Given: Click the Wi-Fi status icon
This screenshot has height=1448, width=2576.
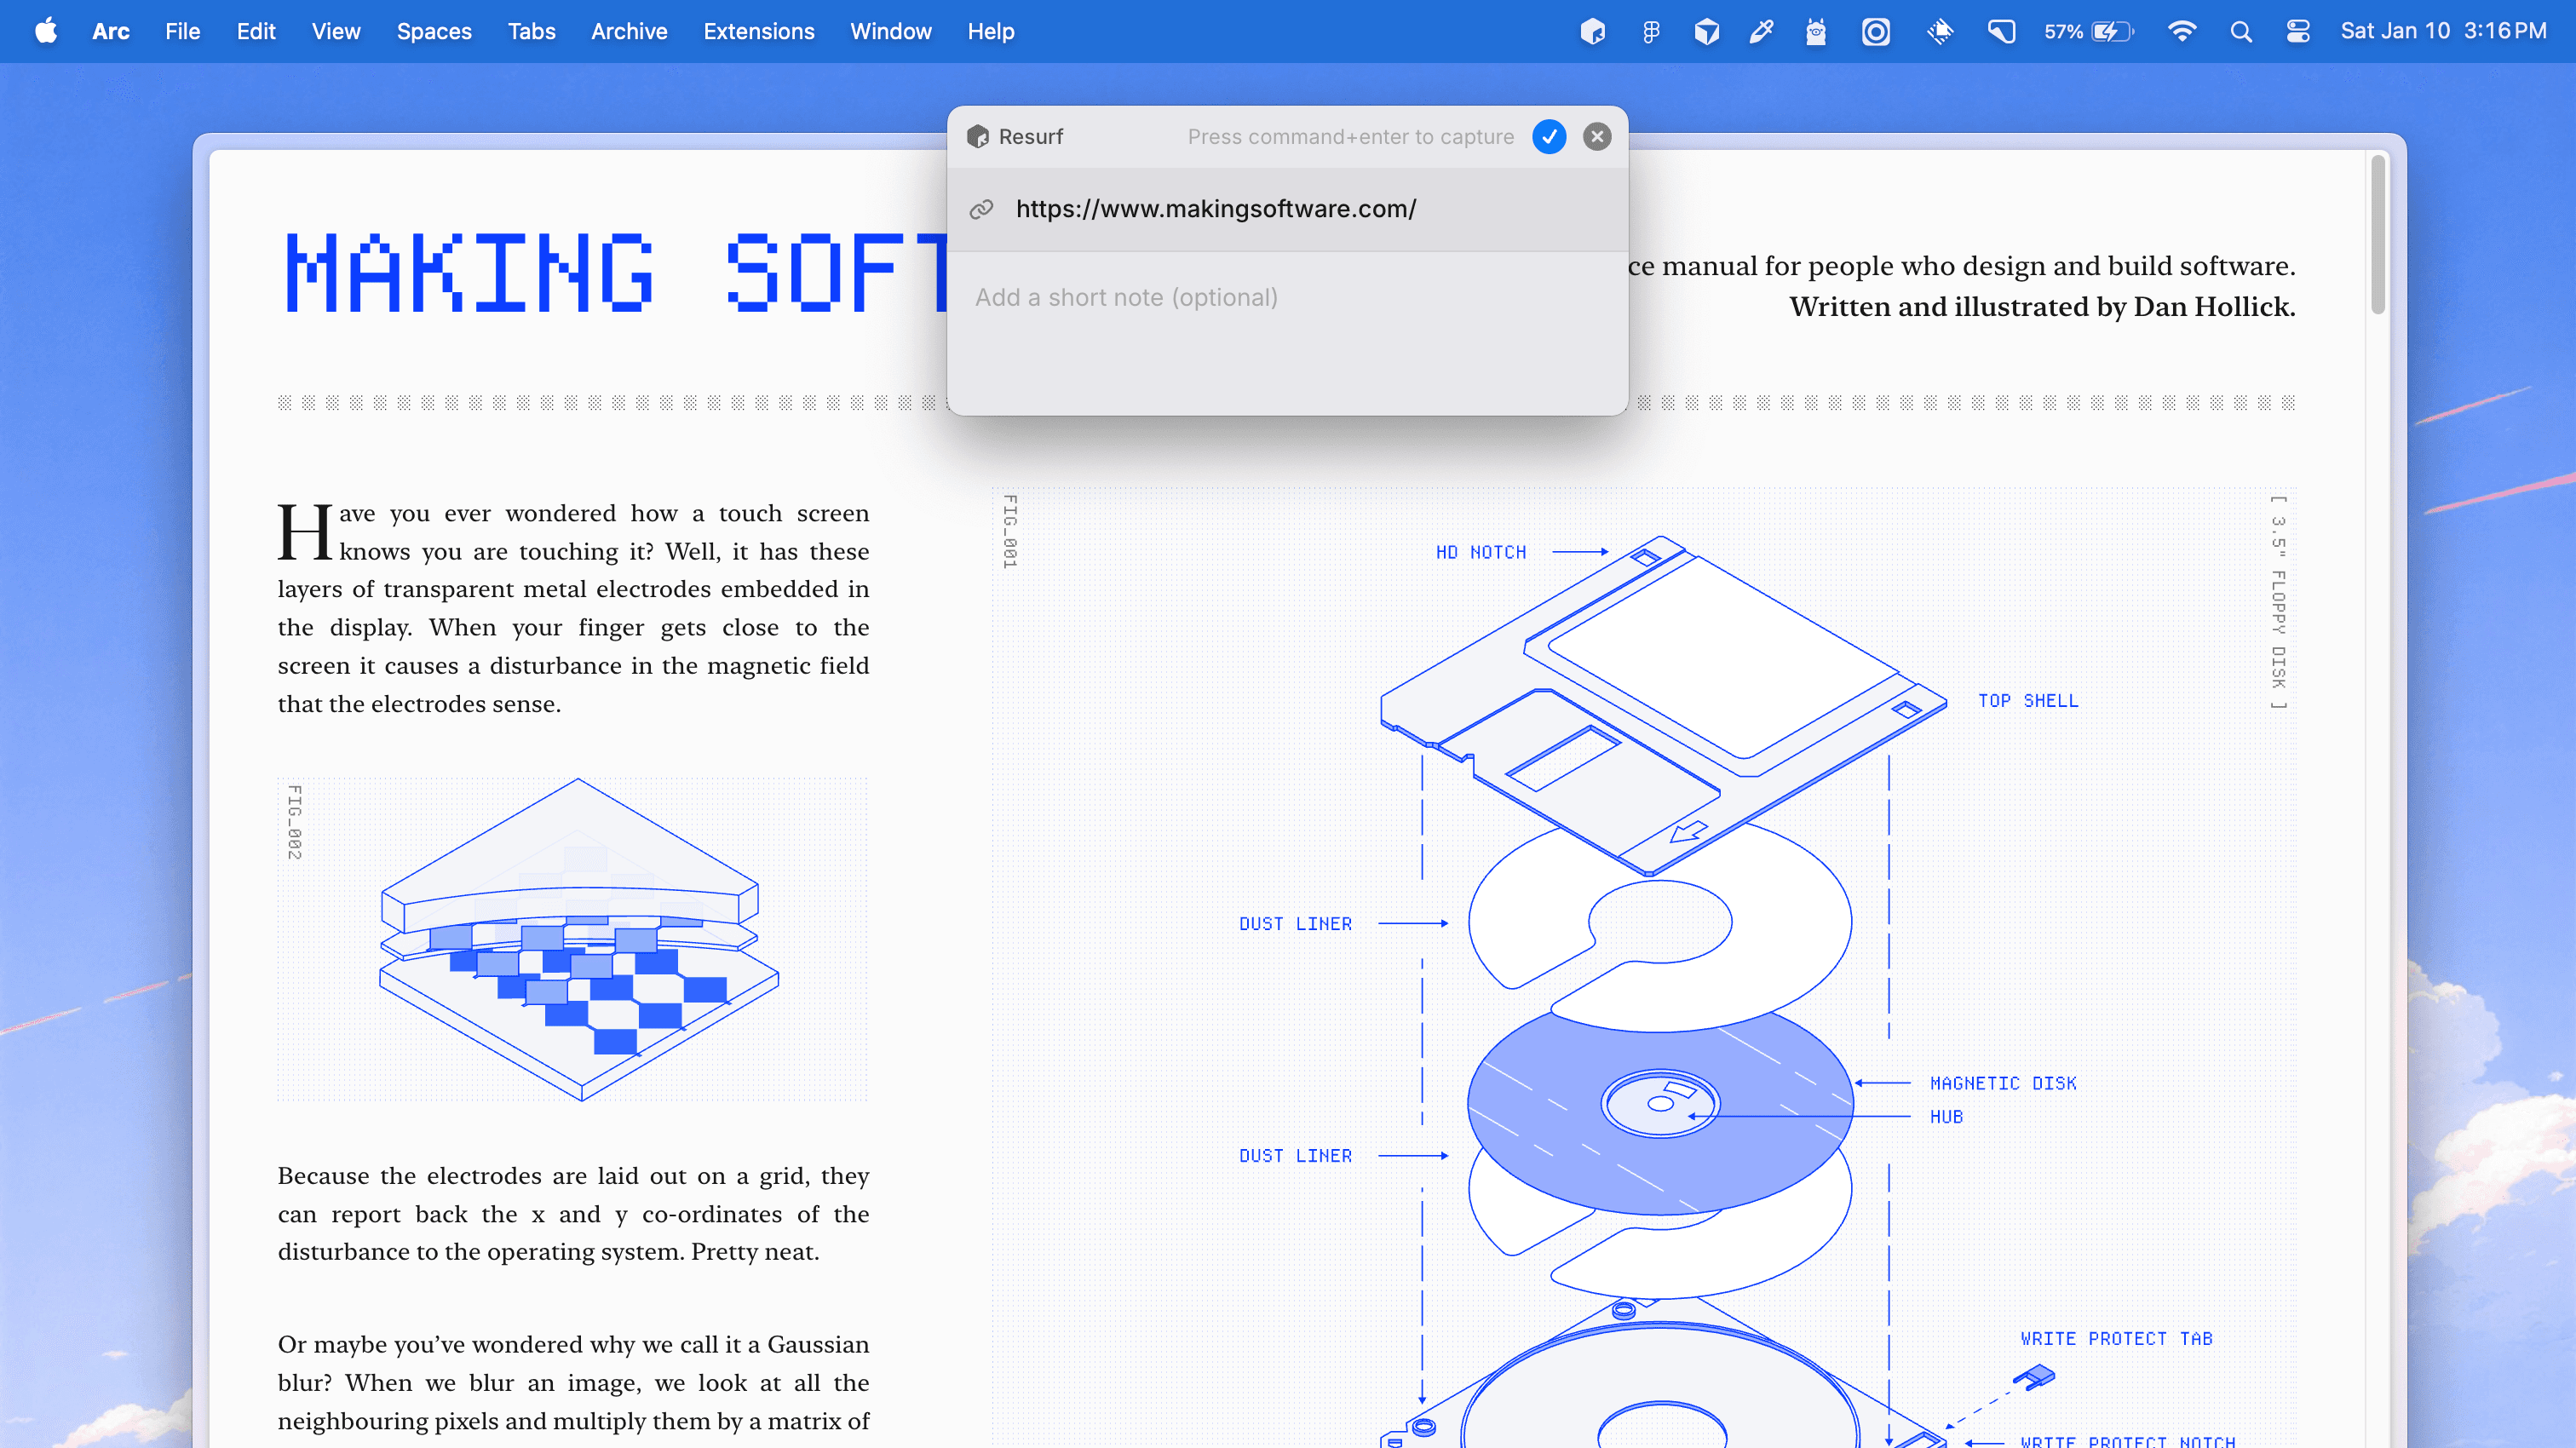Looking at the screenshot, I should click(2182, 32).
